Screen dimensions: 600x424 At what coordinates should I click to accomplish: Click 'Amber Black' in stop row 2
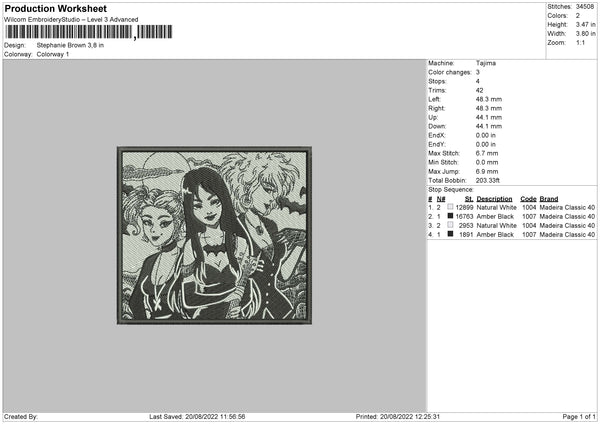[495, 217]
